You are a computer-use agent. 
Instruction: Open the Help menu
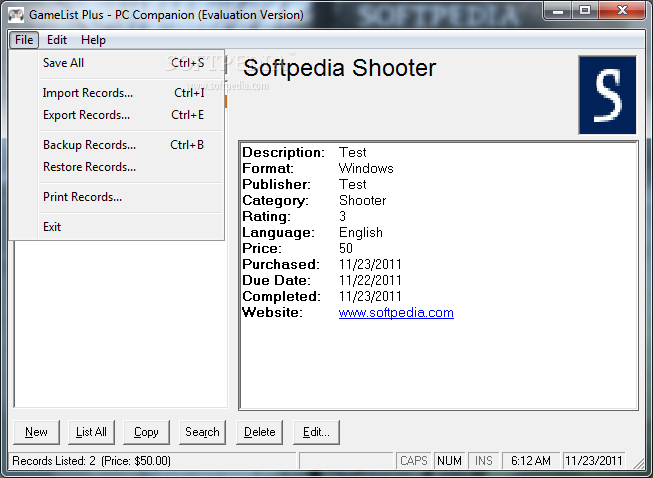[x=93, y=40]
